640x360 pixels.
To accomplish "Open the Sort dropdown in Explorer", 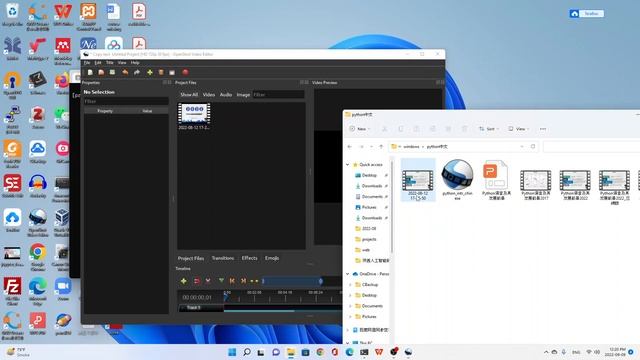I will pyautogui.click(x=489, y=129).
